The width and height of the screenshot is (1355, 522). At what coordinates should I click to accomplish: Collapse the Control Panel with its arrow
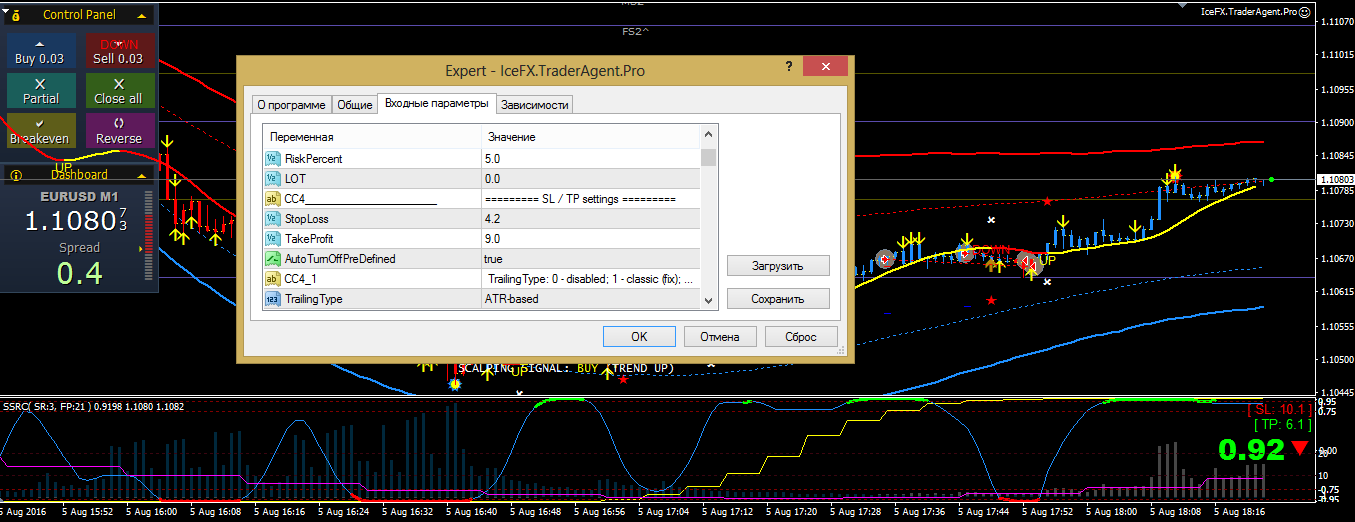pyautogui.click(x=142, y=15)
